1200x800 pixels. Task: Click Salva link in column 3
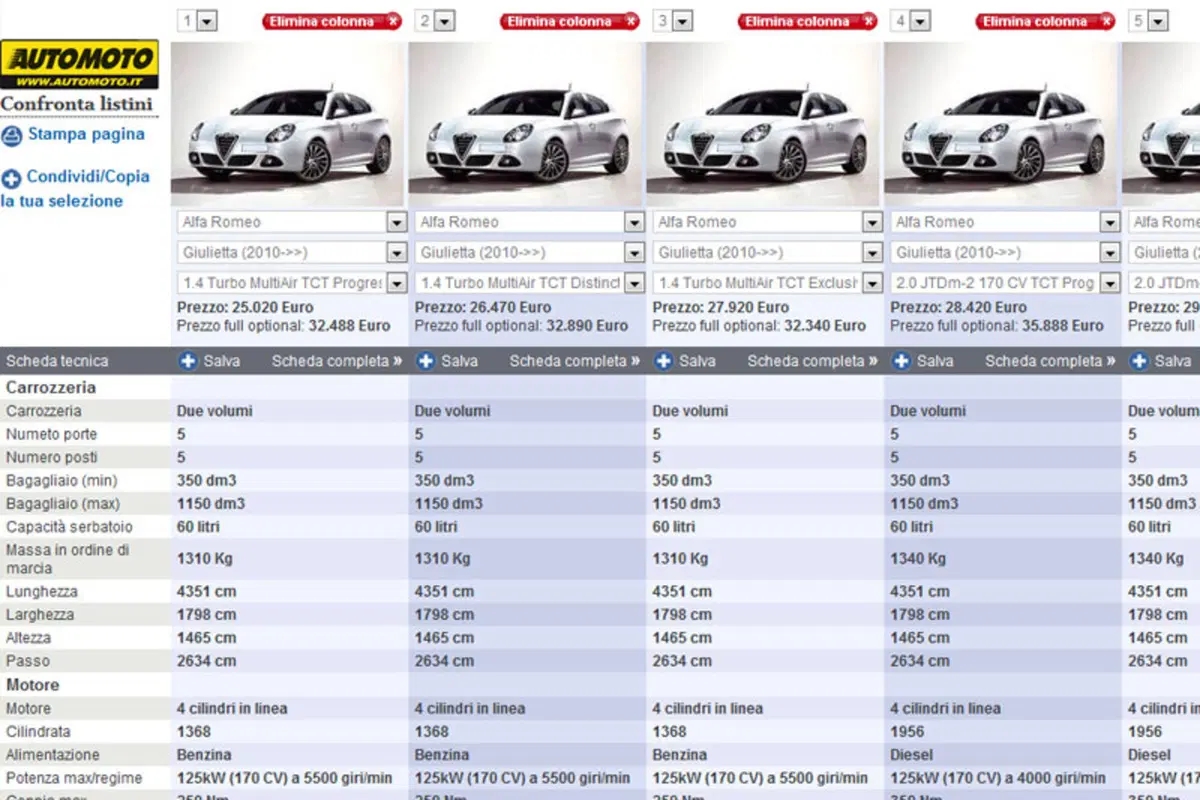click(x=698, y=361)
